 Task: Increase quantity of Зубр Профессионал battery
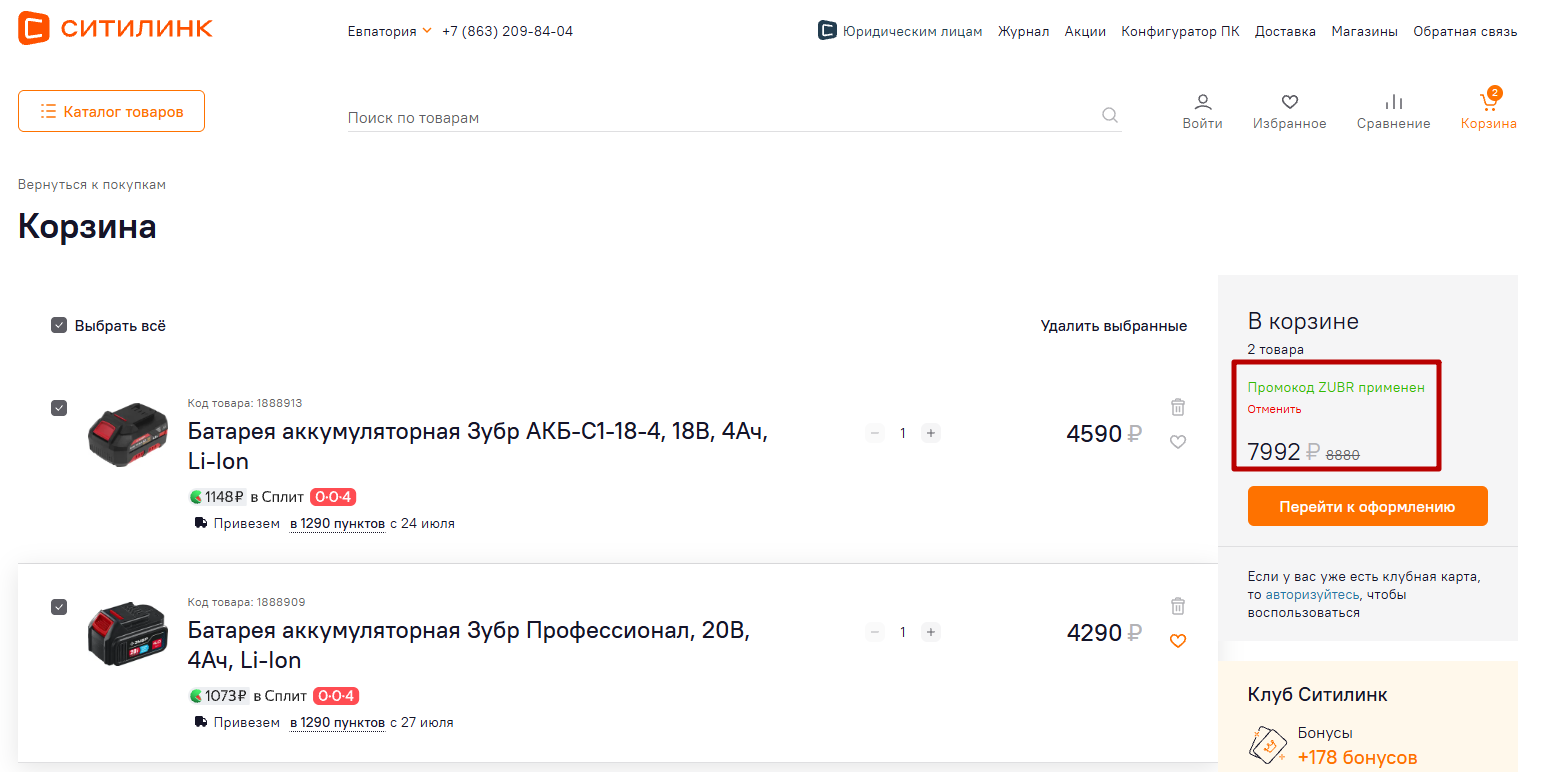click(930, 632)
